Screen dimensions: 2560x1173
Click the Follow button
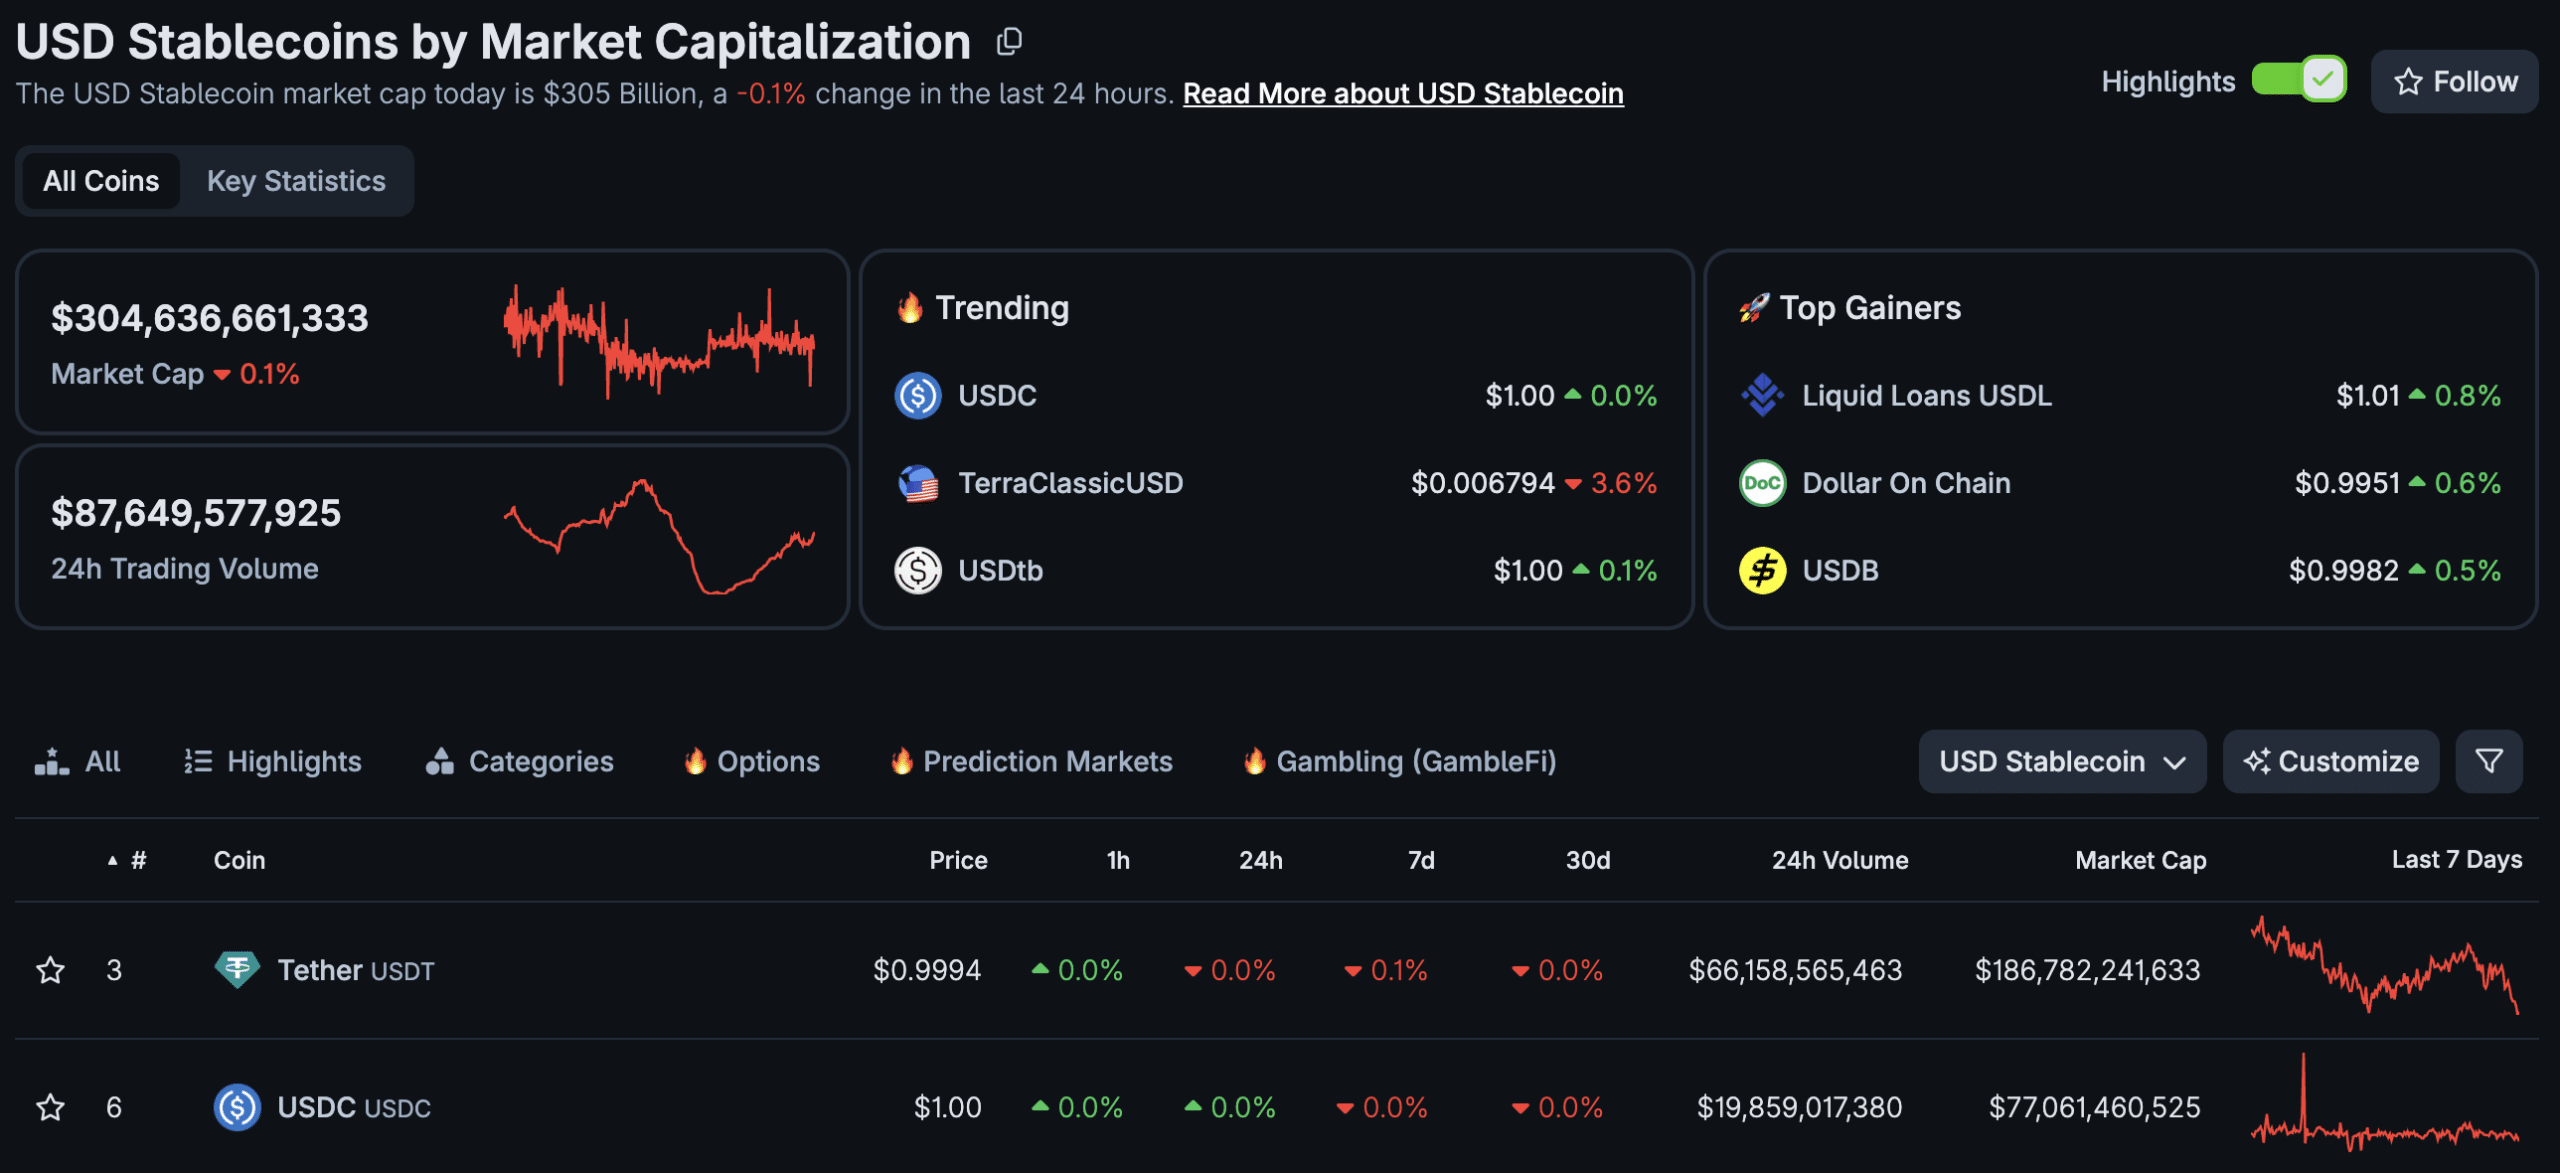tap(2454, 81)
